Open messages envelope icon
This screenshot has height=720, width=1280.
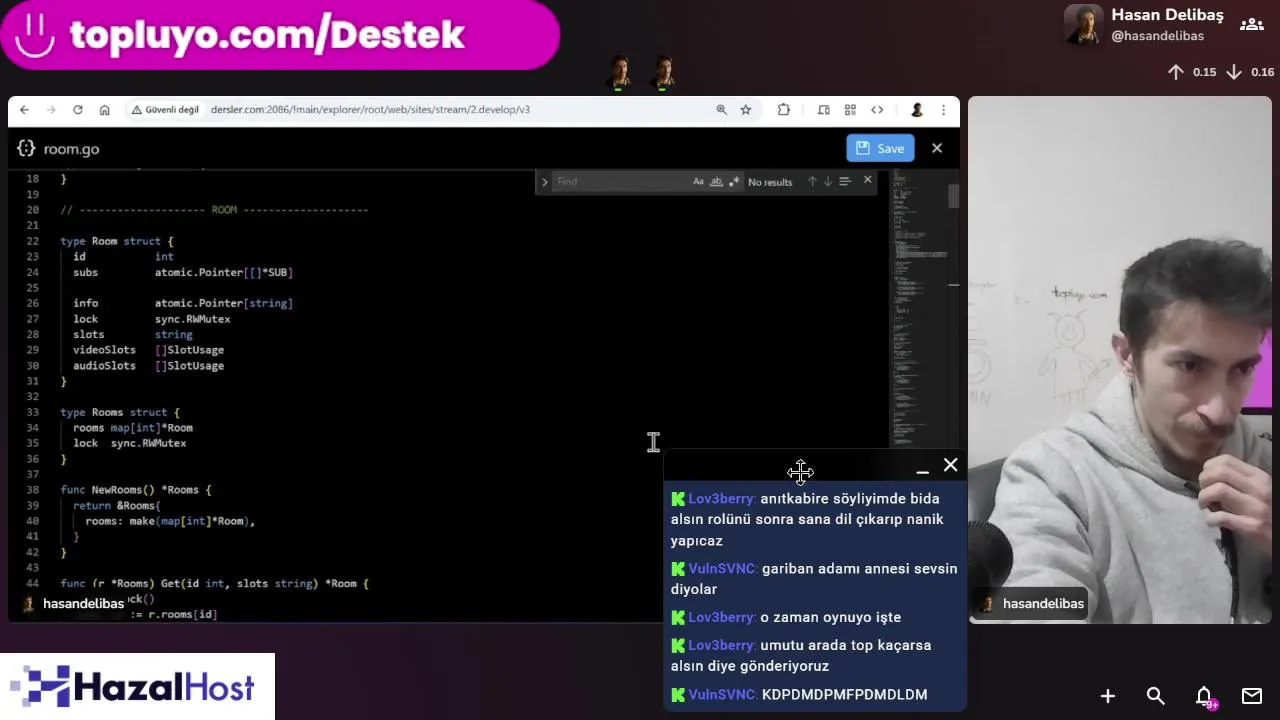coord(1252,696)
